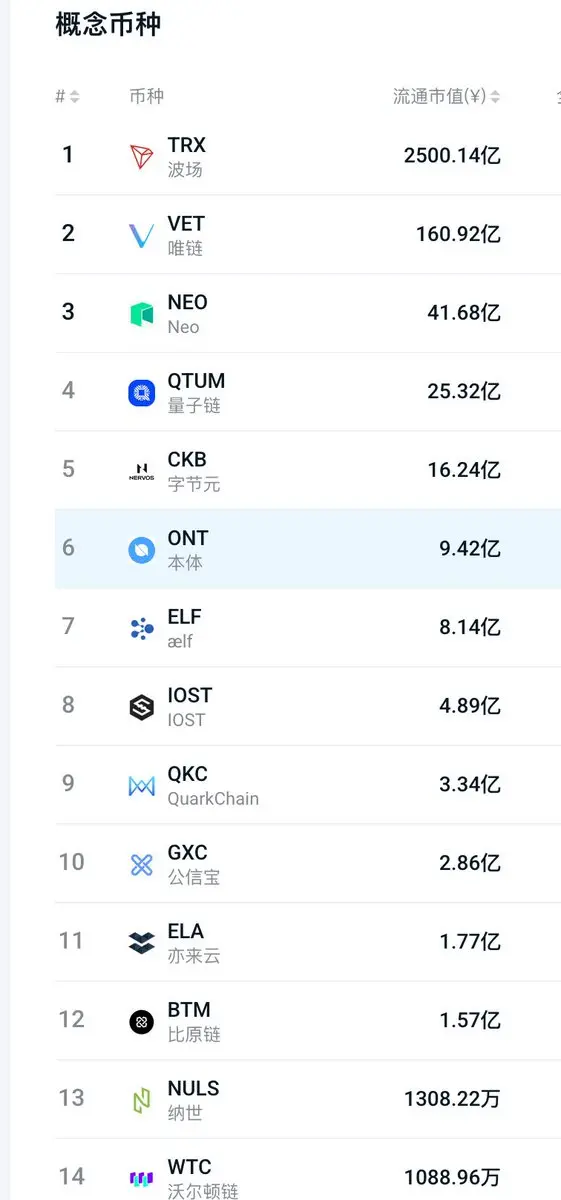Tap the BTM Bytom round icon

tap(142, 1022)
